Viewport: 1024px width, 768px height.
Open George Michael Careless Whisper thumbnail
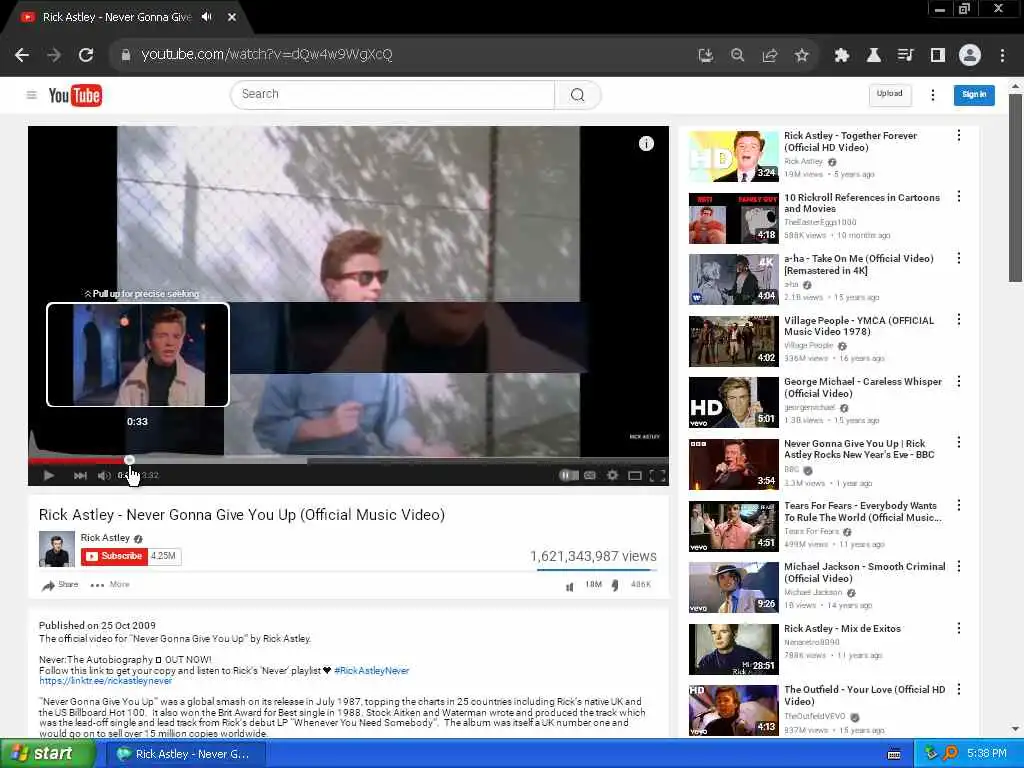(x=733, y=402)
